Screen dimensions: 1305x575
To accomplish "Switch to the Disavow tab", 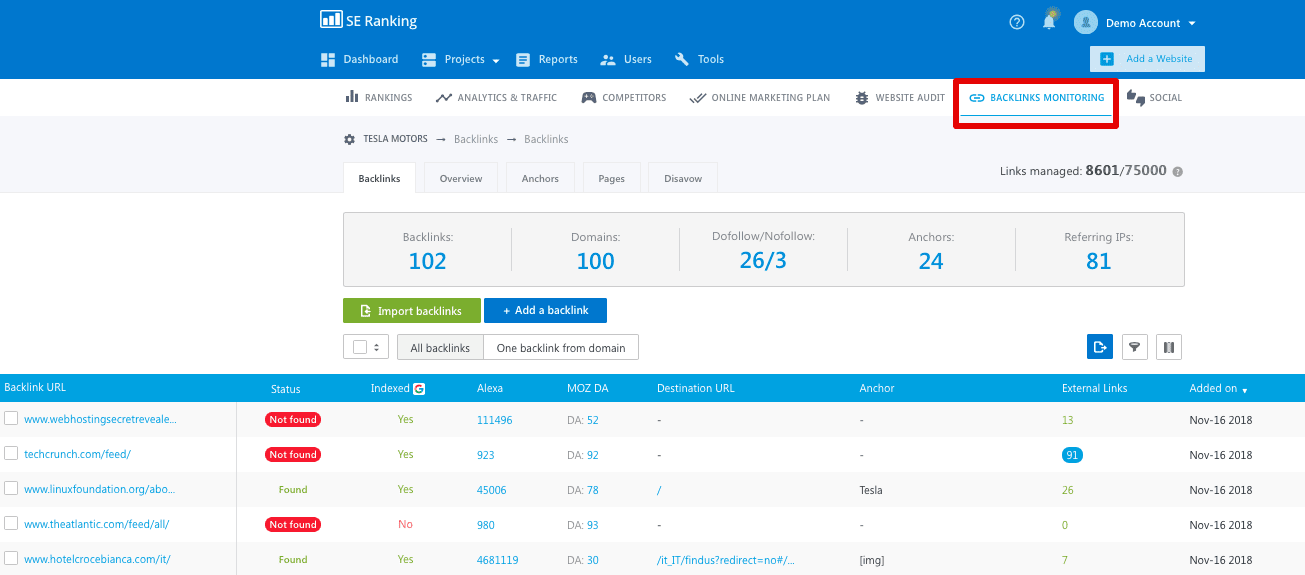I will [x=683, y=178].
